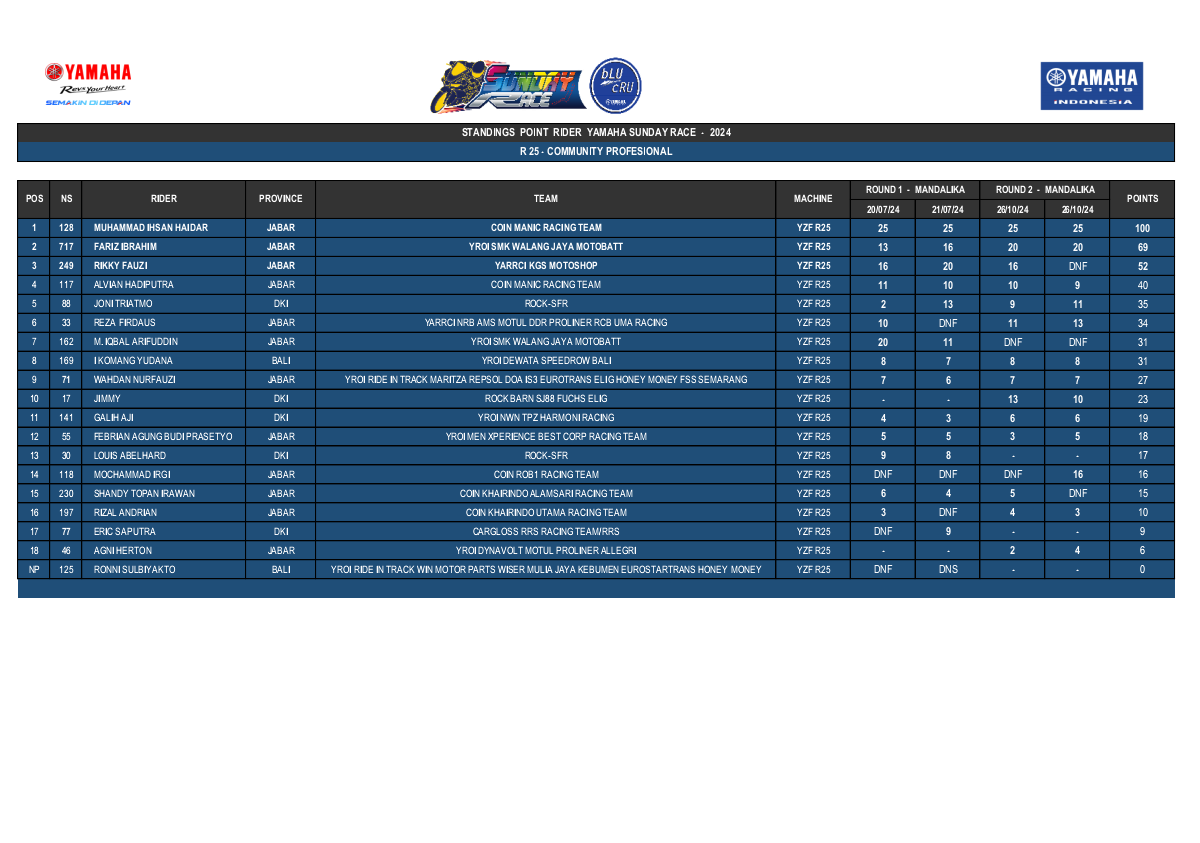Viewport: 1200px width, 843px height.
Task: Select rider name REZA FIRDAUS
Action: tap(123, 323)
